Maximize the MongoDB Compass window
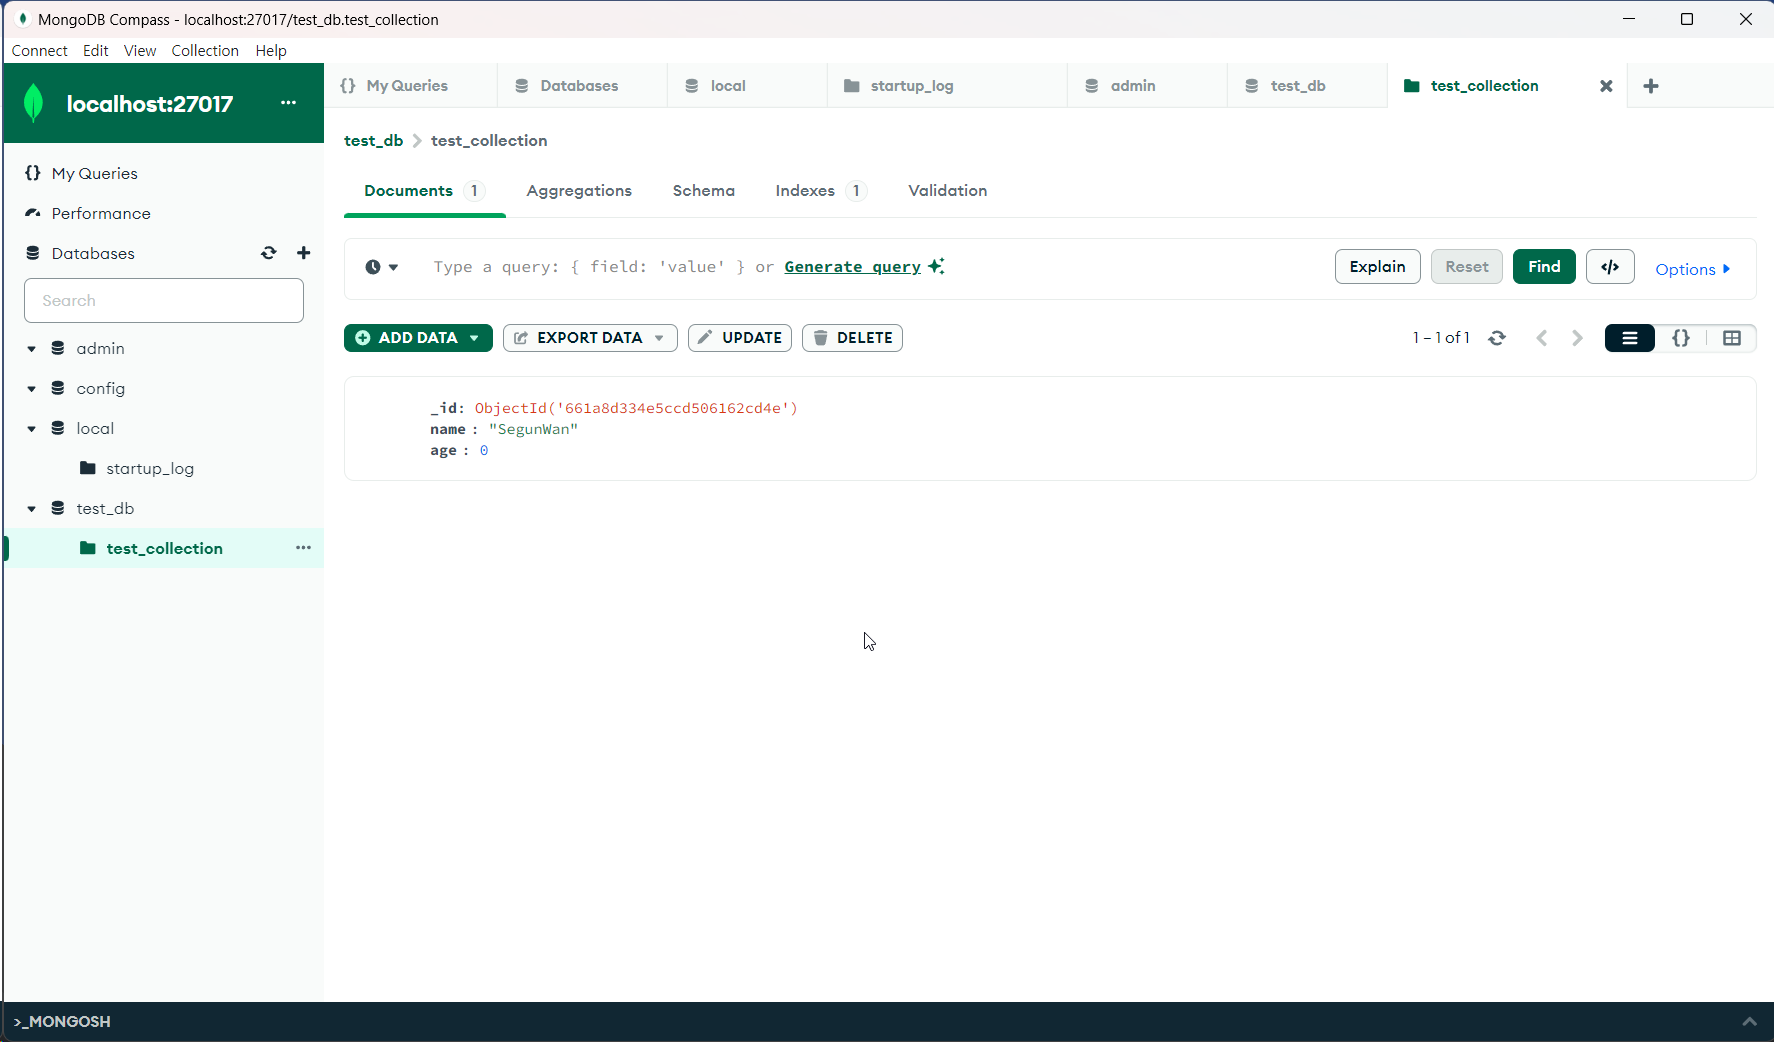 coord(1687,19)
